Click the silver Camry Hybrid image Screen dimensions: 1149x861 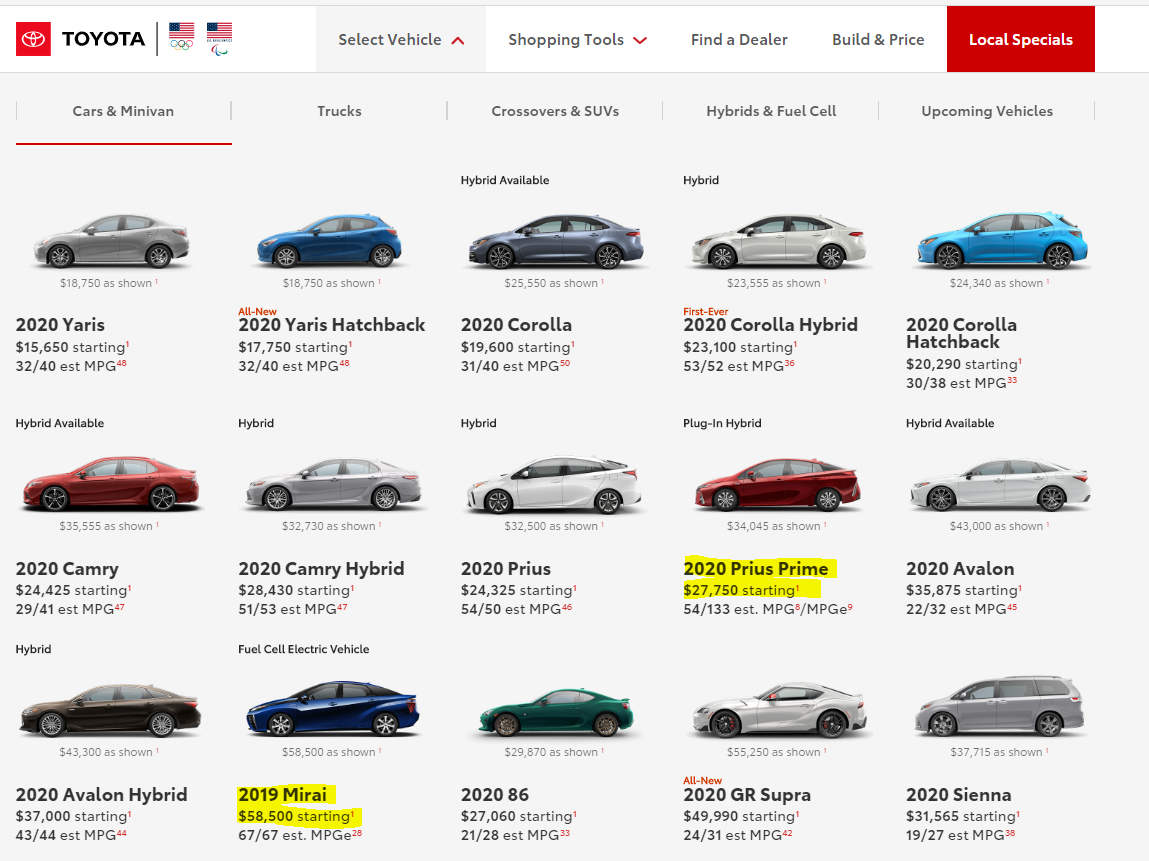[x=333, y=483]
